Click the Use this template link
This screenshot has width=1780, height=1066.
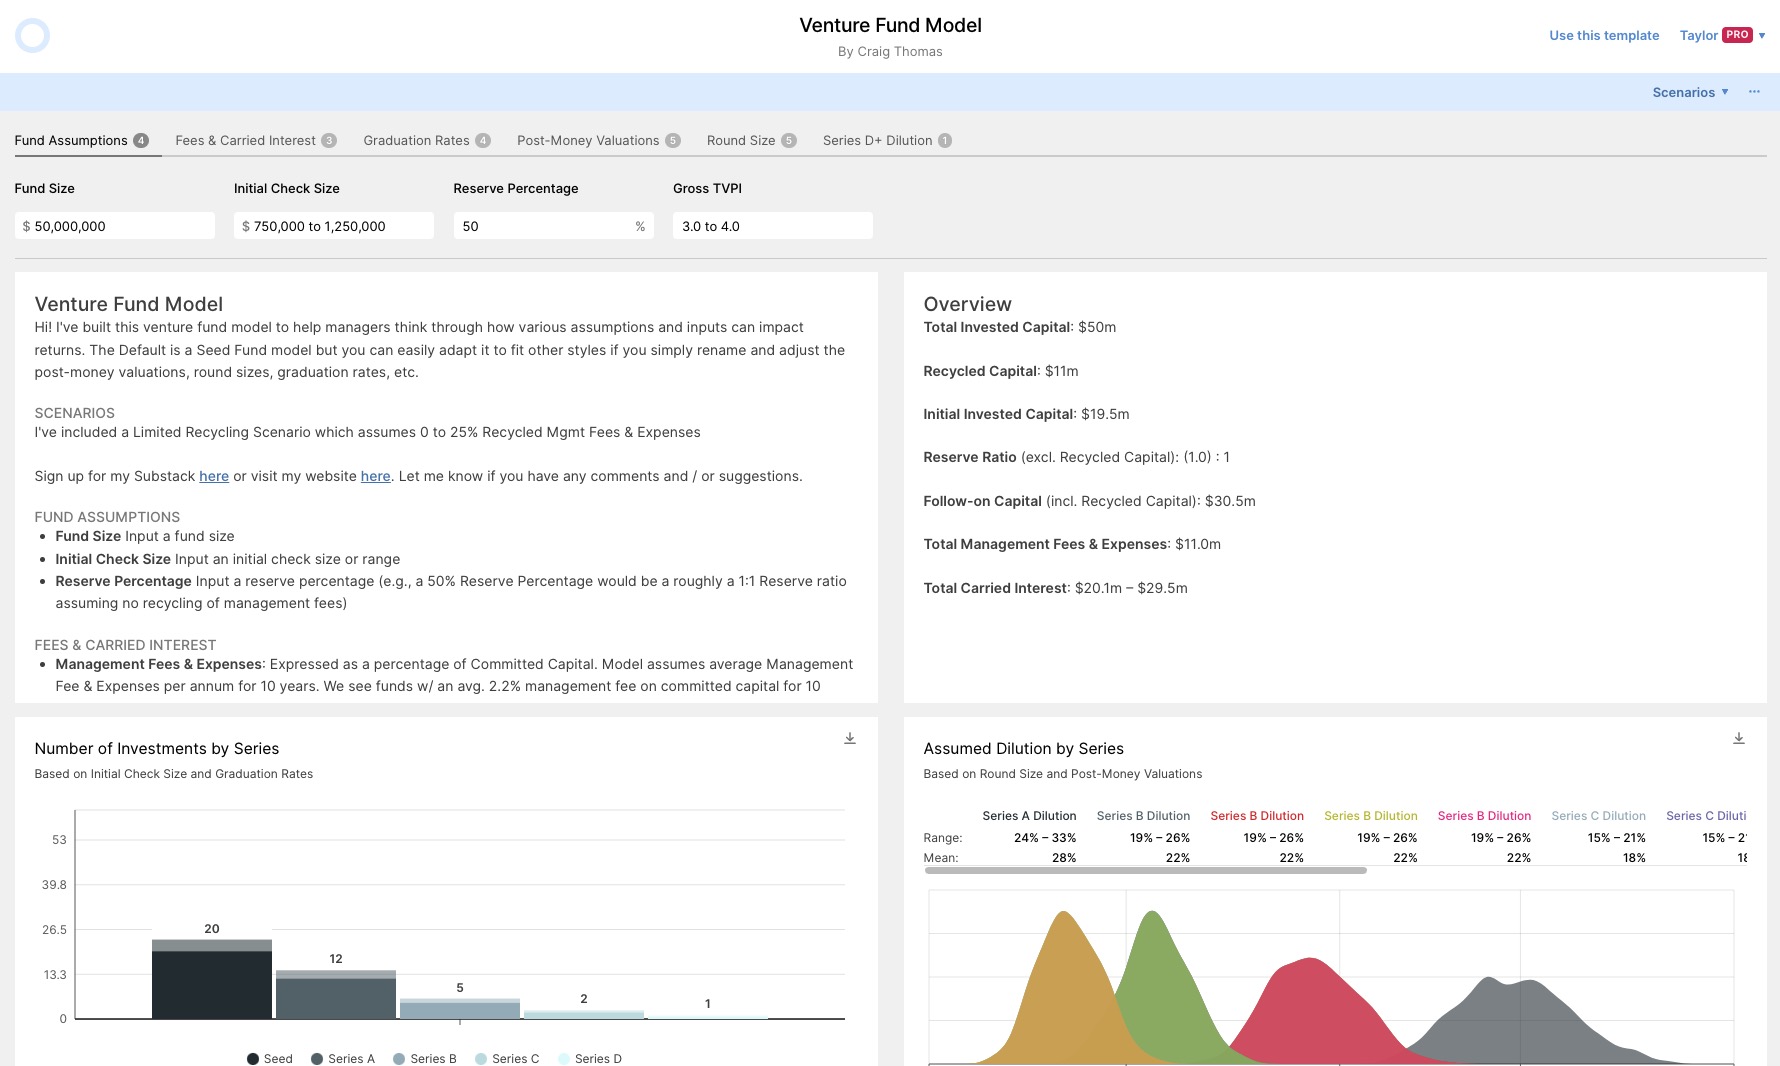pyautogui.click(x=1604, y=35)
